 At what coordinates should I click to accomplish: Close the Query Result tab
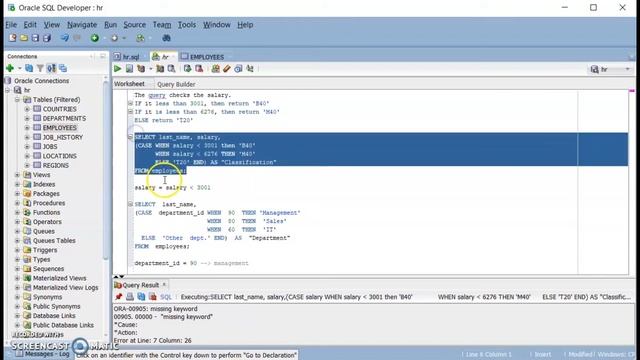click(164, 284)
